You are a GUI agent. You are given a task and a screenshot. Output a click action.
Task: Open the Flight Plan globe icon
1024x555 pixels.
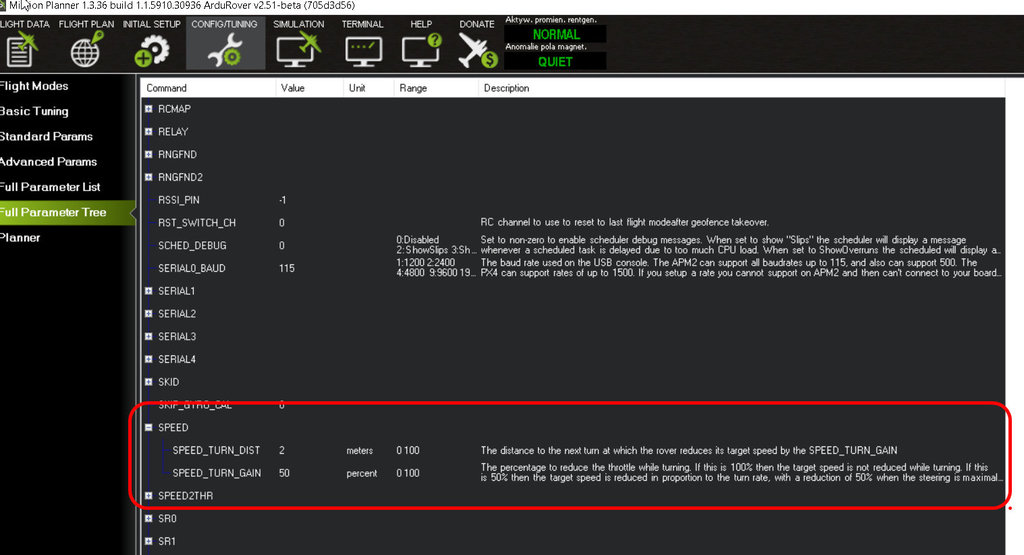tap(86, 48)
